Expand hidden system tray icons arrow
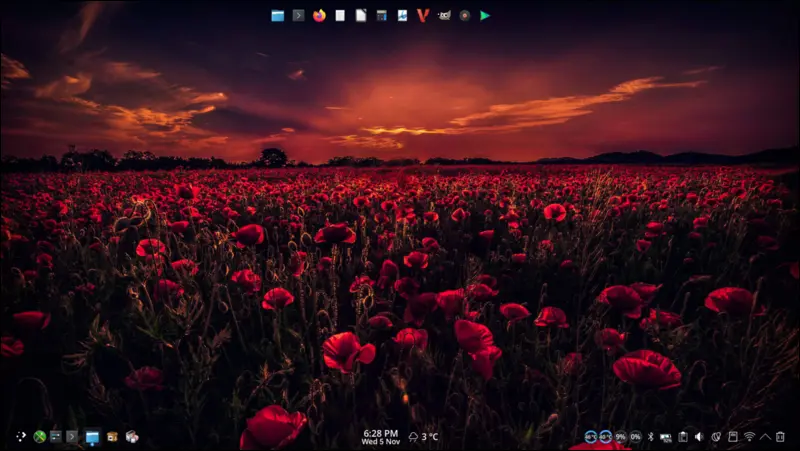The height and width of the screenshot is (451, 800). point(765,437)
